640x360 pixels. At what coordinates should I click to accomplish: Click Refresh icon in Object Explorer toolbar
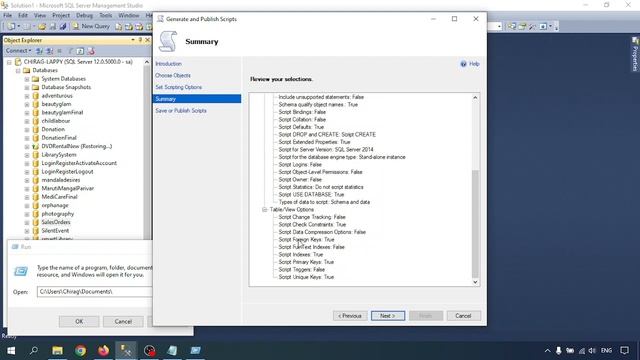(80, 51)
